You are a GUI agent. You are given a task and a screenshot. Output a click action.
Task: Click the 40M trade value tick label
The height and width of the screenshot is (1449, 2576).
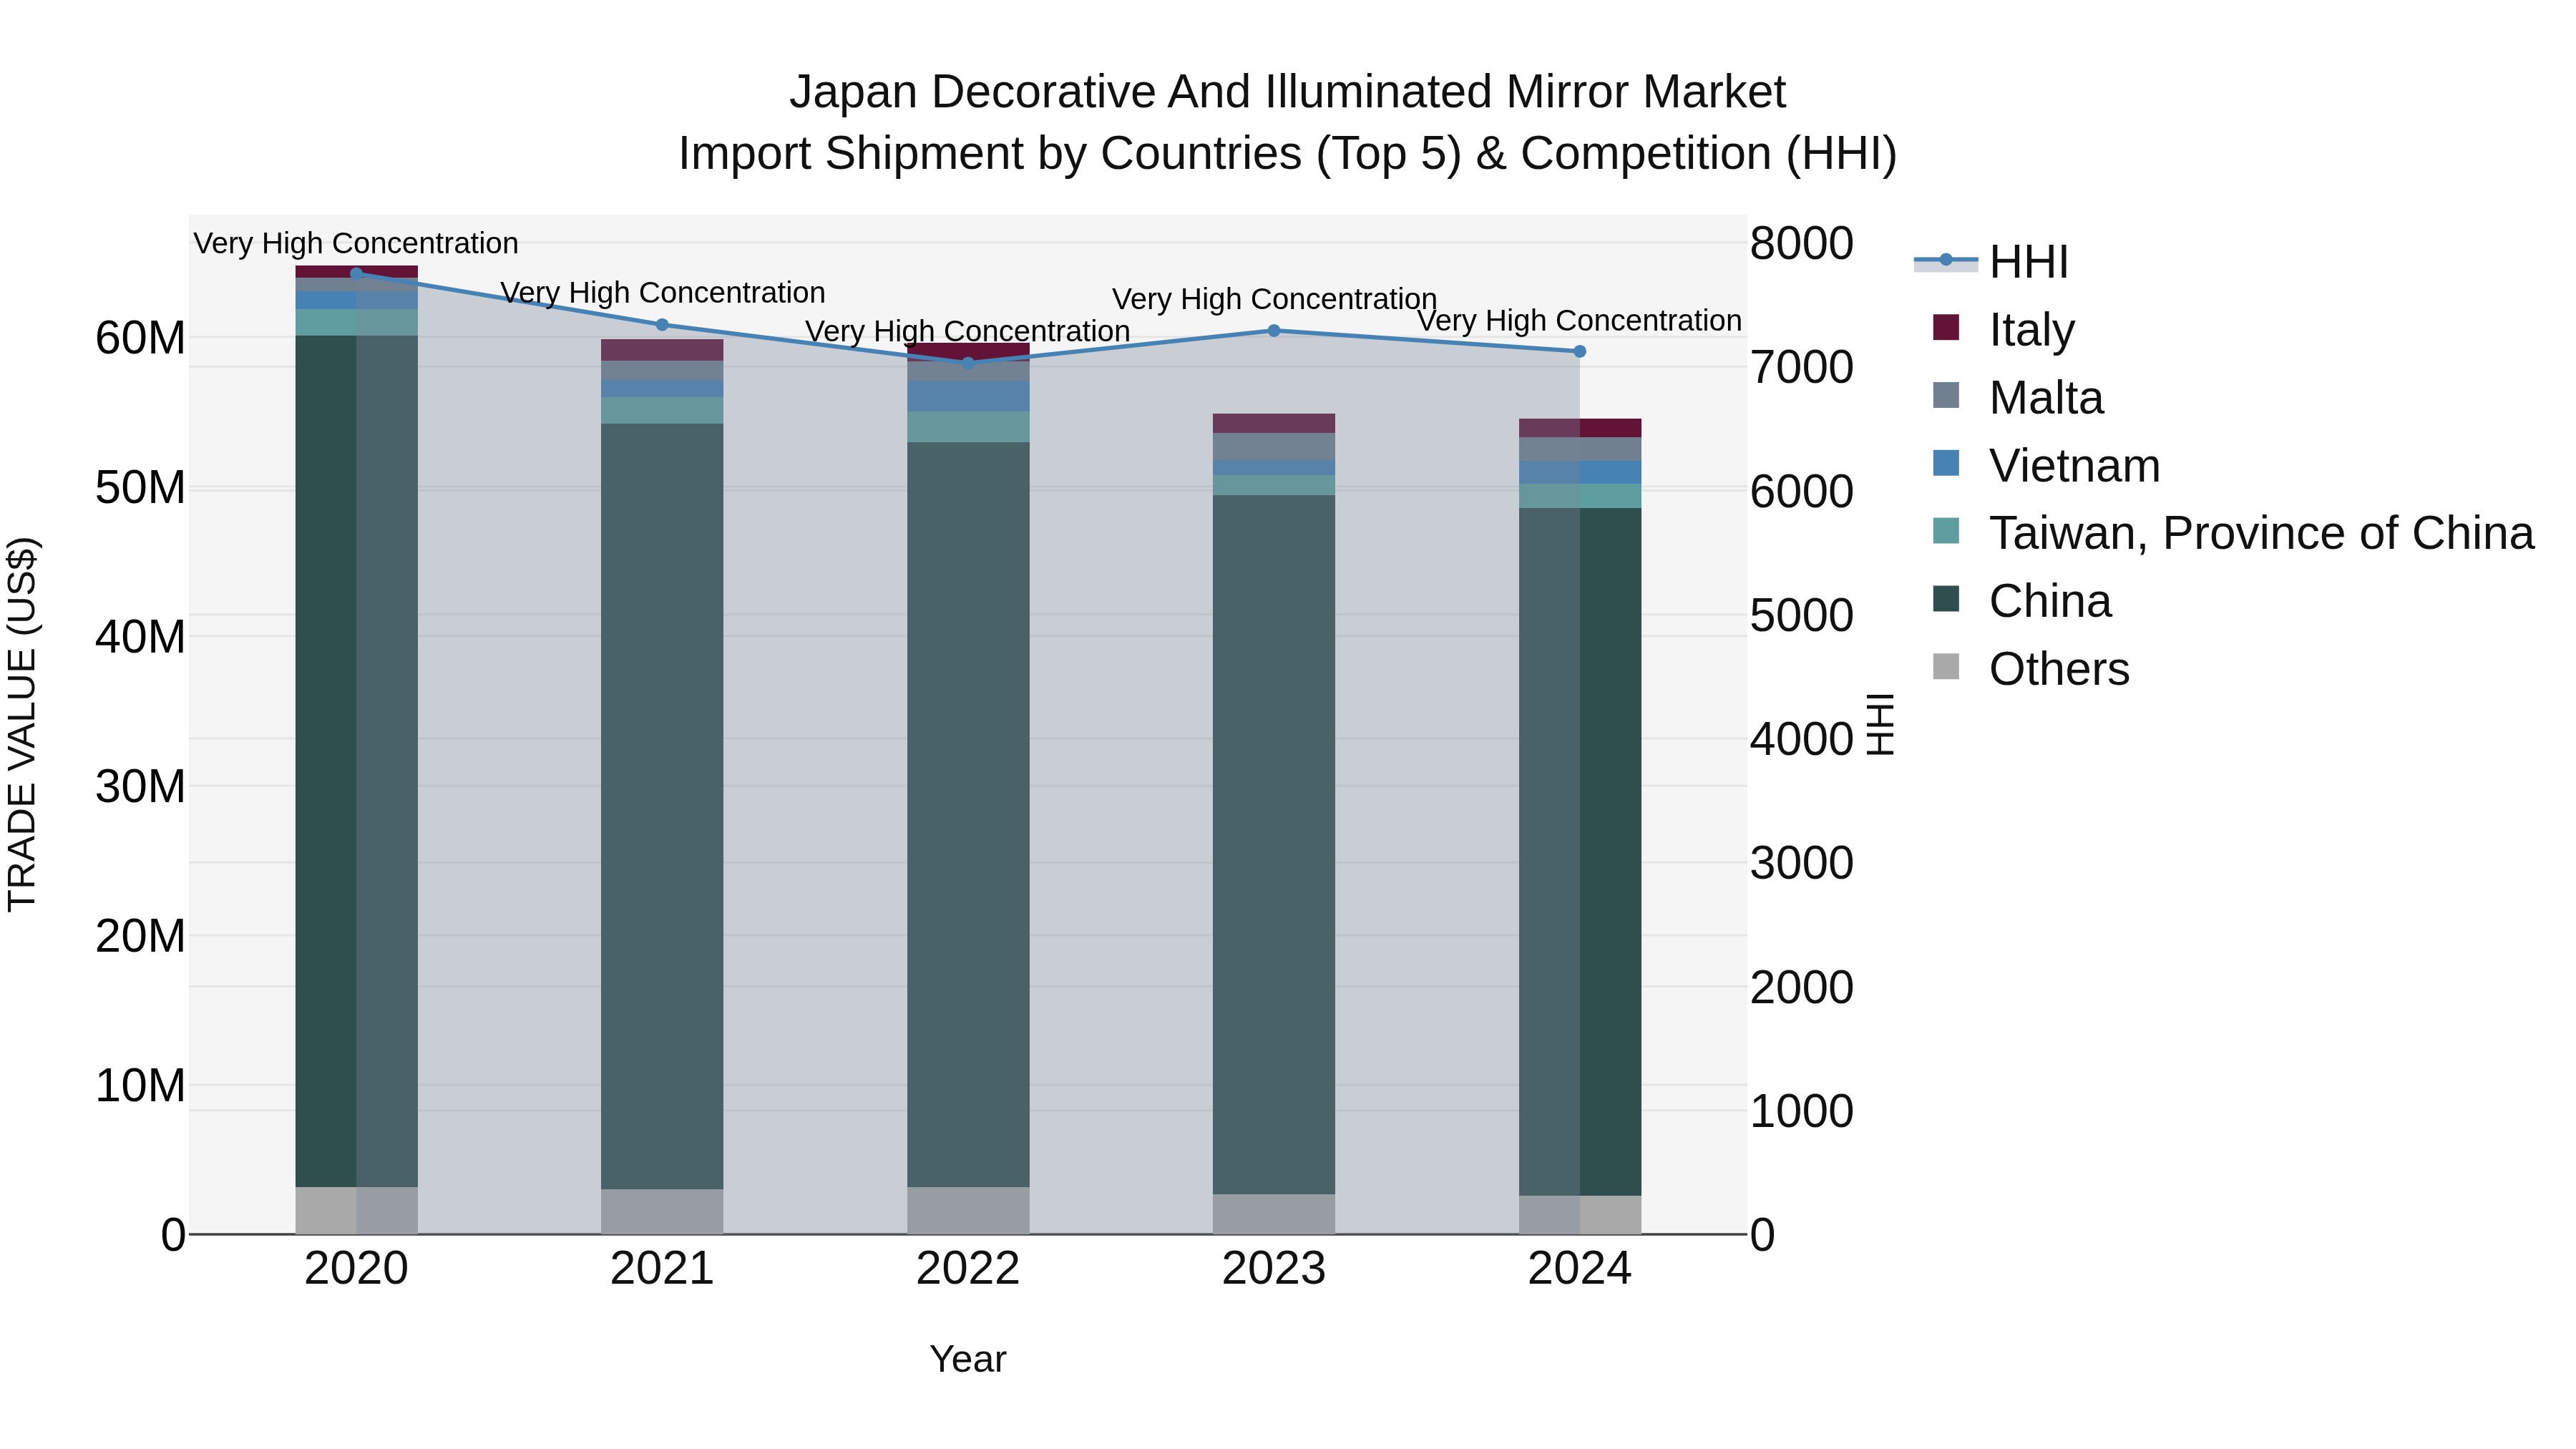(140, 637)
